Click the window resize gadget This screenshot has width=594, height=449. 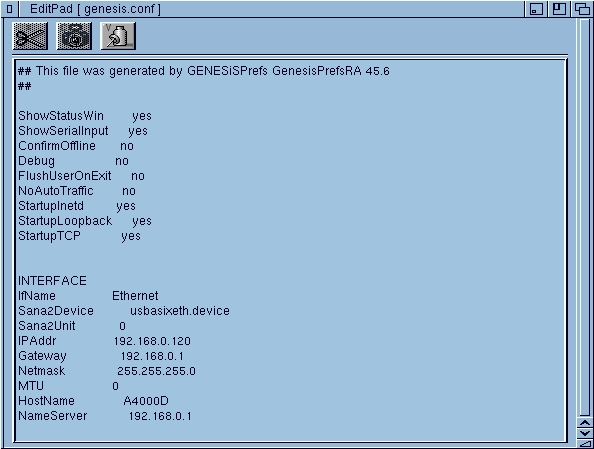point(585,443)
